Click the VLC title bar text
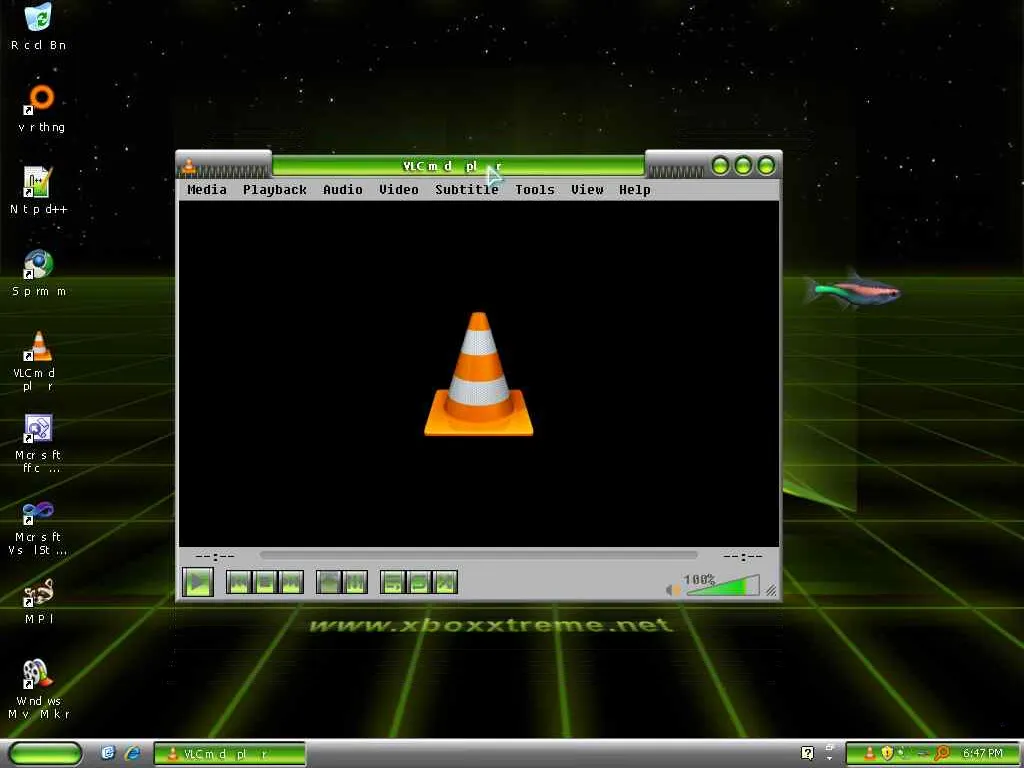This screenshot has width=1024, height=768. [x=452, y=167]
